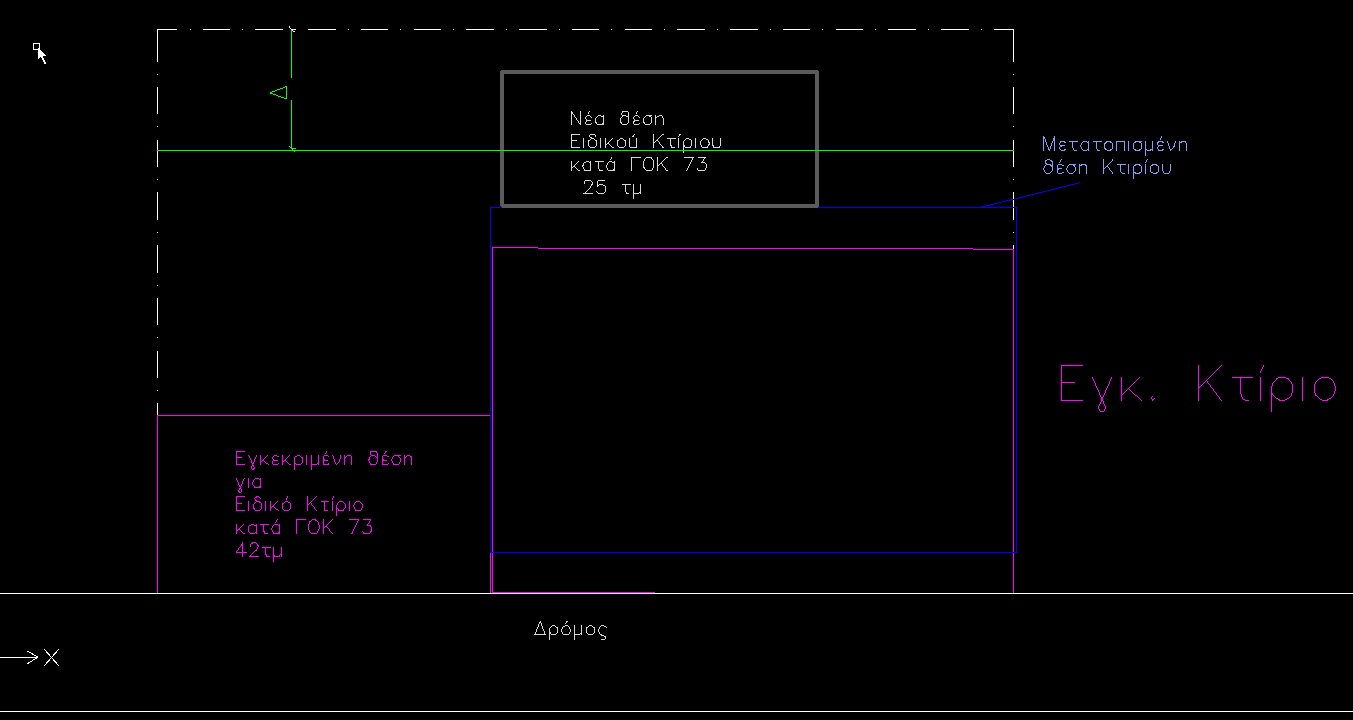Select the magenta "Εγκεκριμένη θέση" text
The height and width of the screenshot is (720, 1353).
[x=323, y=460]
